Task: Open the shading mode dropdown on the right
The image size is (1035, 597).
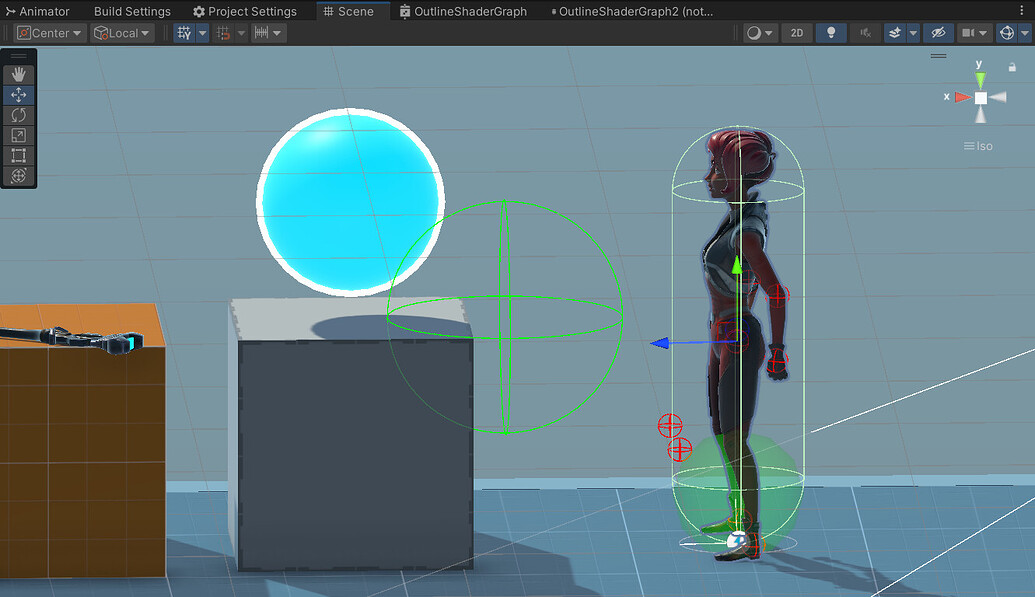Action: (757, 32)
